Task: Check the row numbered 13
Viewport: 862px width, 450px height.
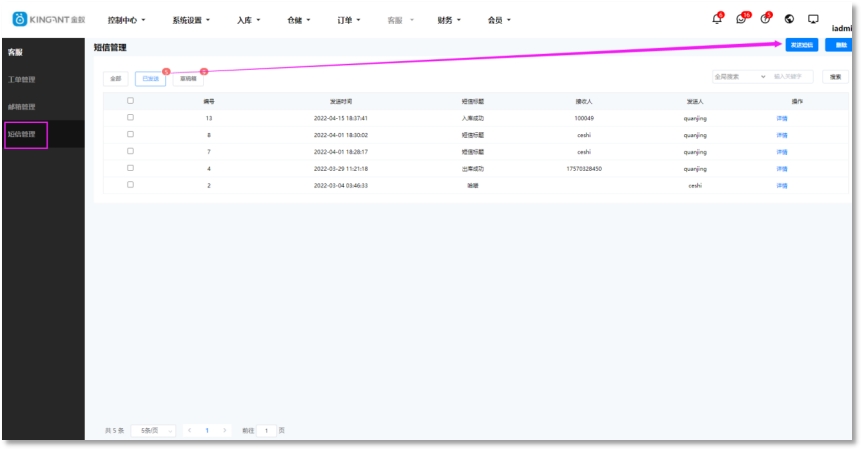Action: [x=130, y=118]
